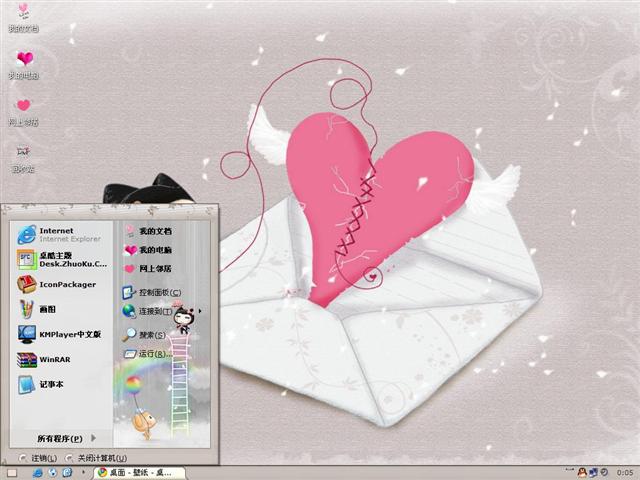This screenshot has height=480, width=640.
Task: Launch Internet Explorer from quick launch bar
Action: coord(38,473)
